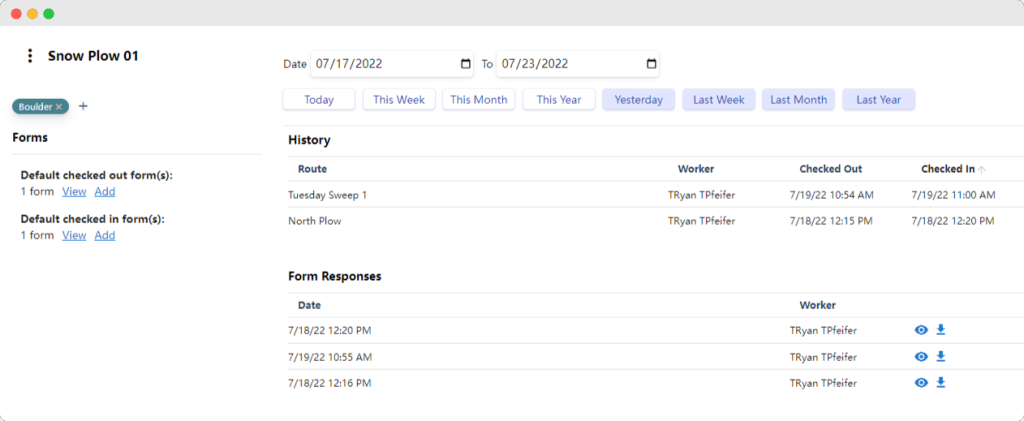1024x421 pixels.
Task: Download the 7/18/22 12:16 PM form response
Action: (941, 382)
